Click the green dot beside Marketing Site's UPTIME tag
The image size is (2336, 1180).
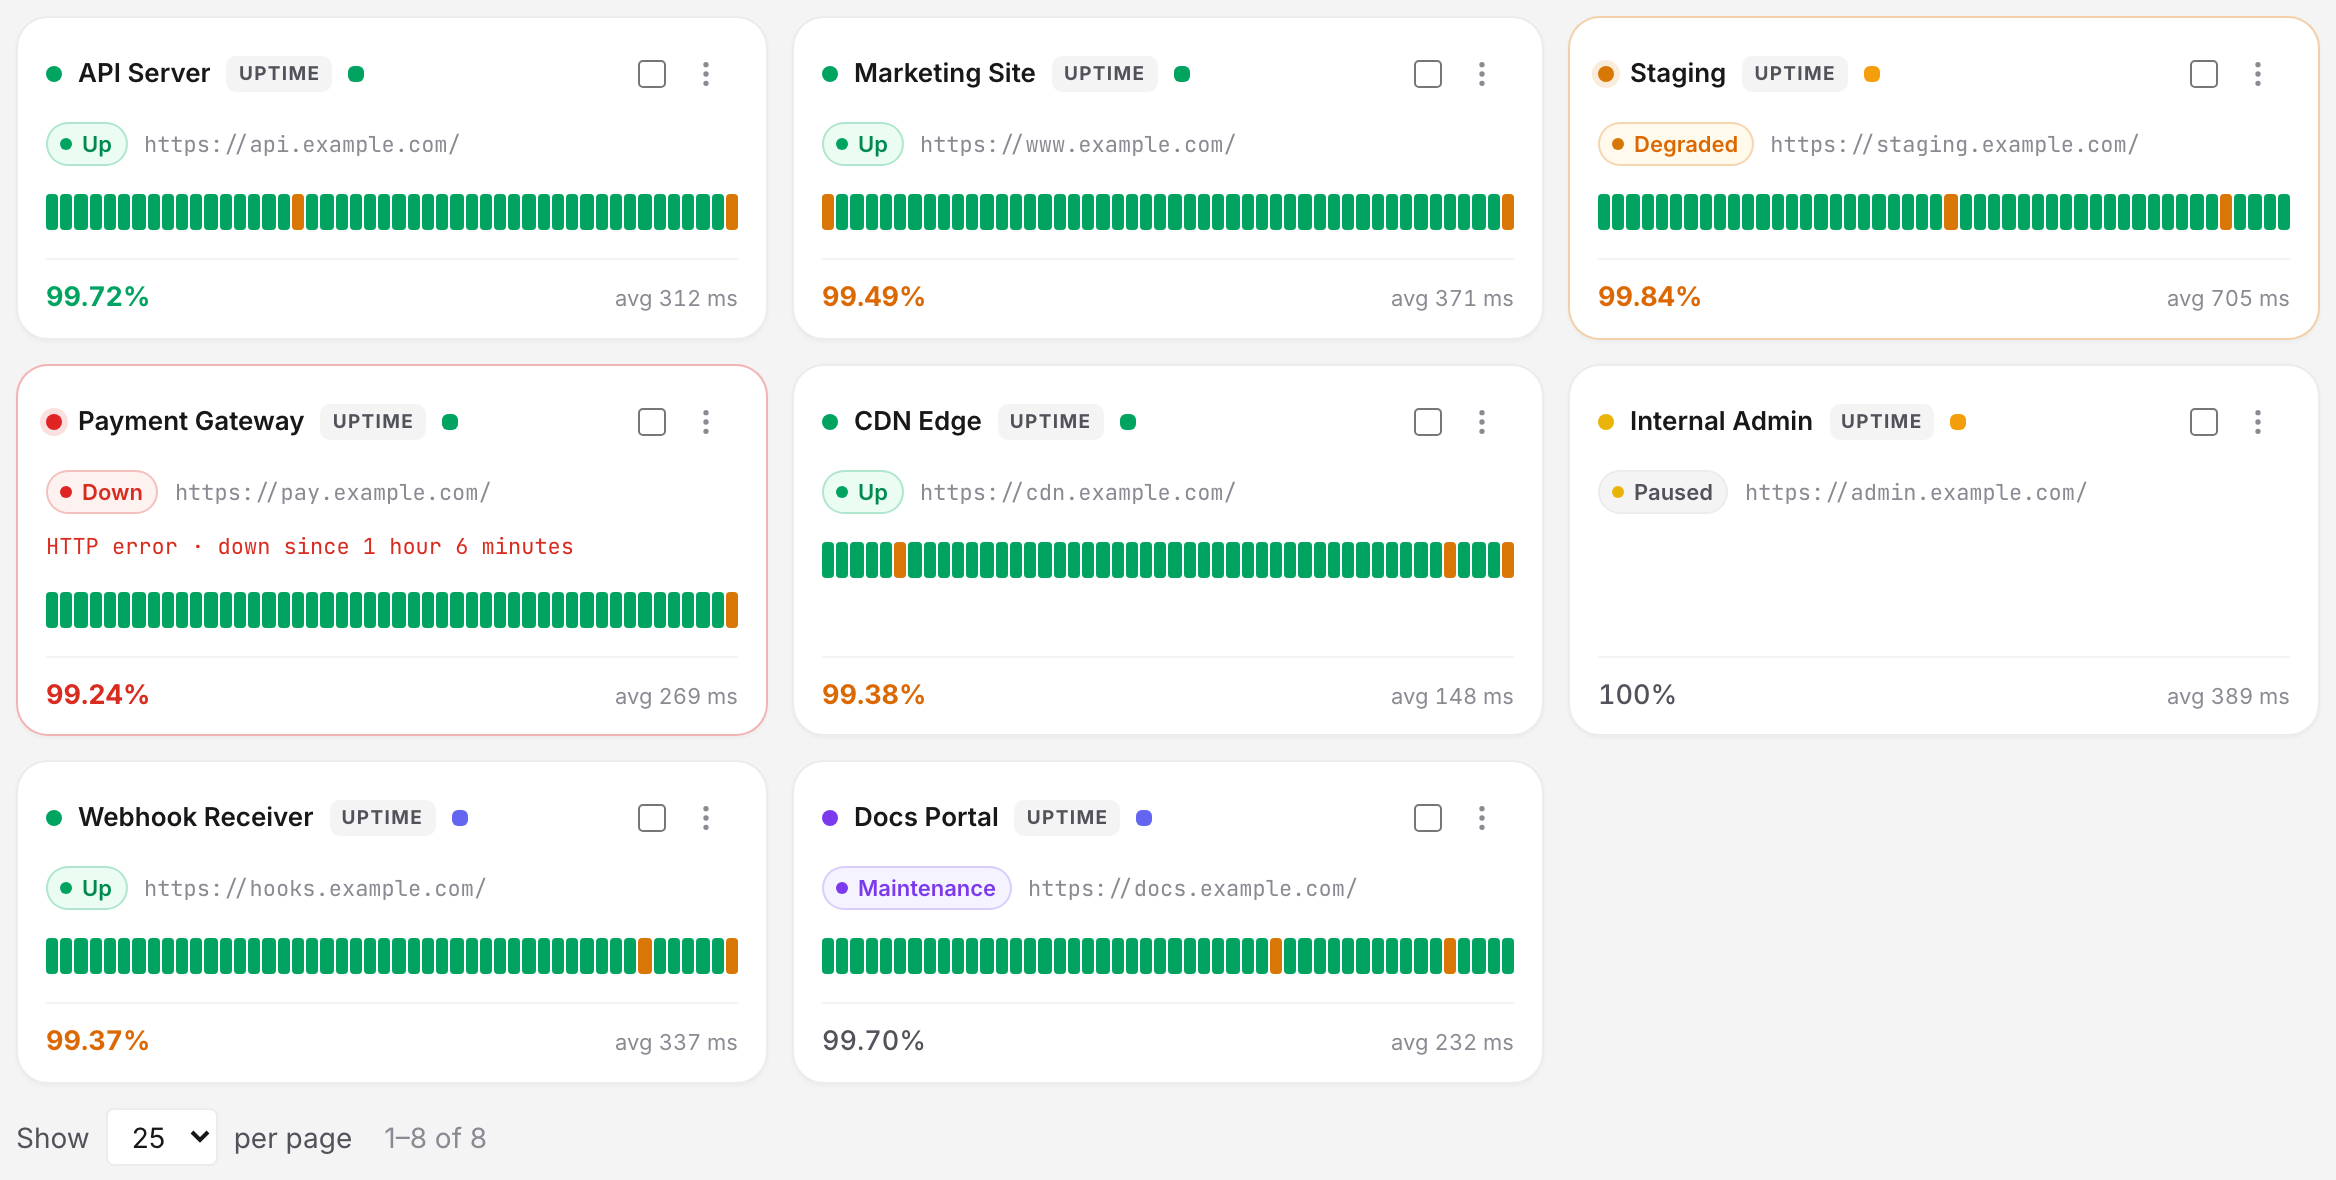(1182, 74)
